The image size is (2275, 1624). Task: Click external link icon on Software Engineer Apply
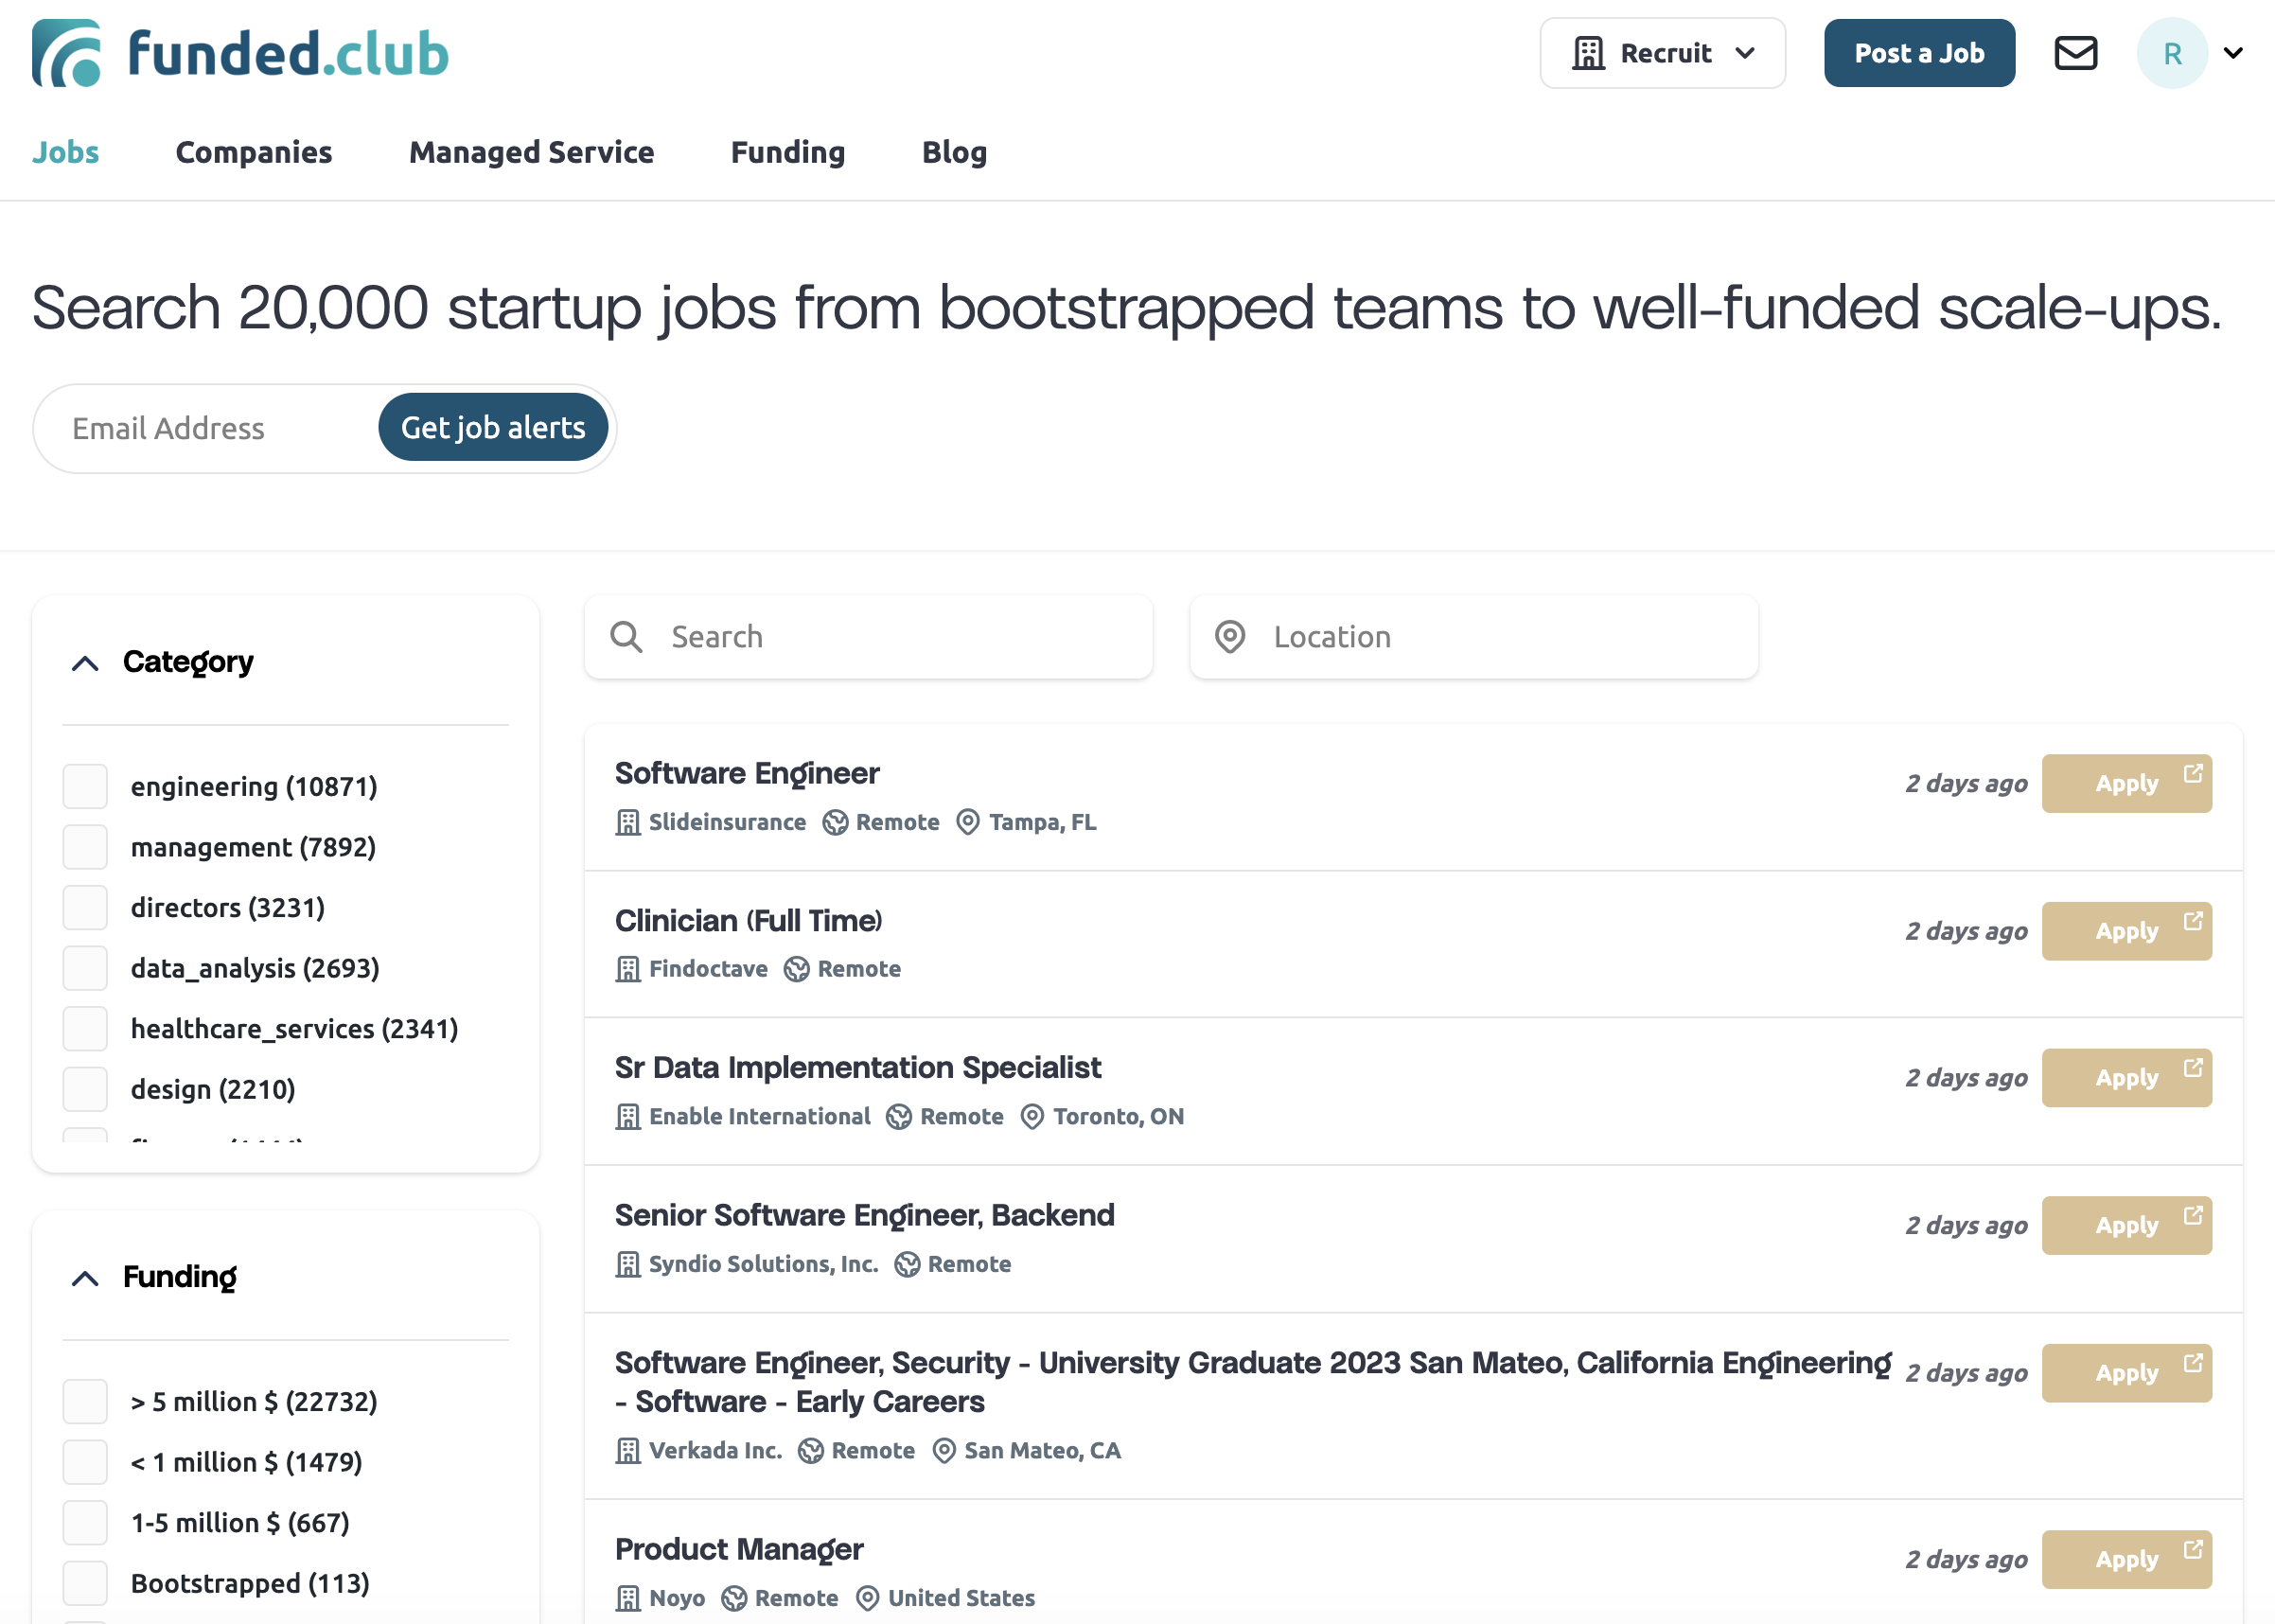2193,774
